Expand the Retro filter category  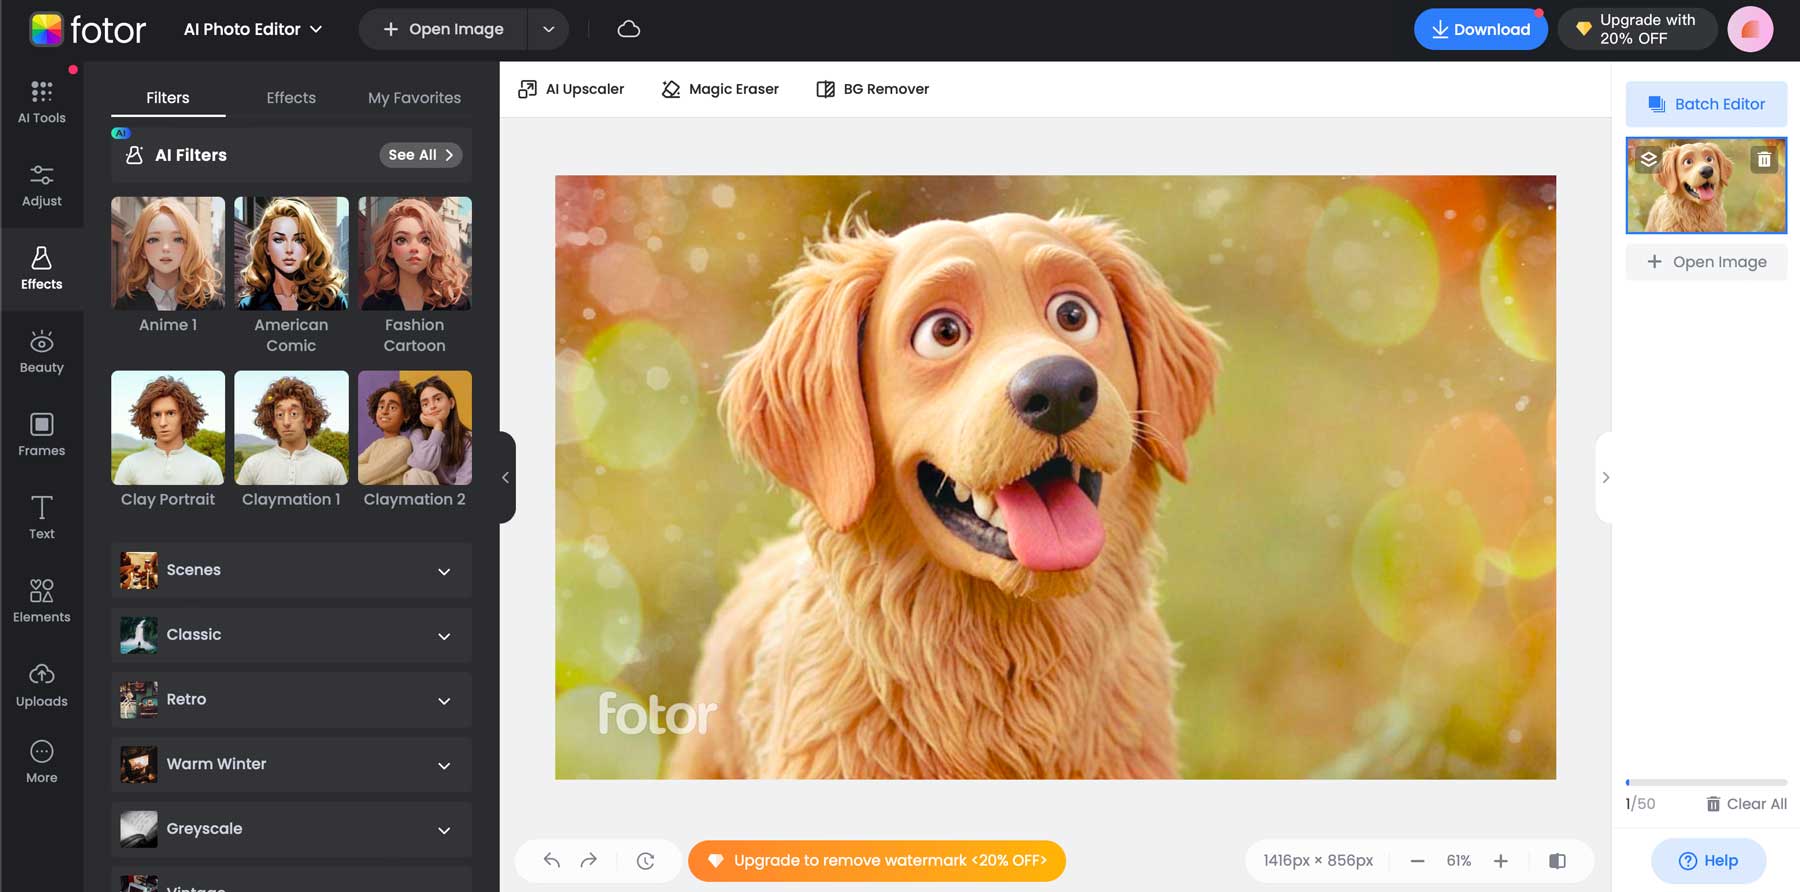click(x=291, y=699)
